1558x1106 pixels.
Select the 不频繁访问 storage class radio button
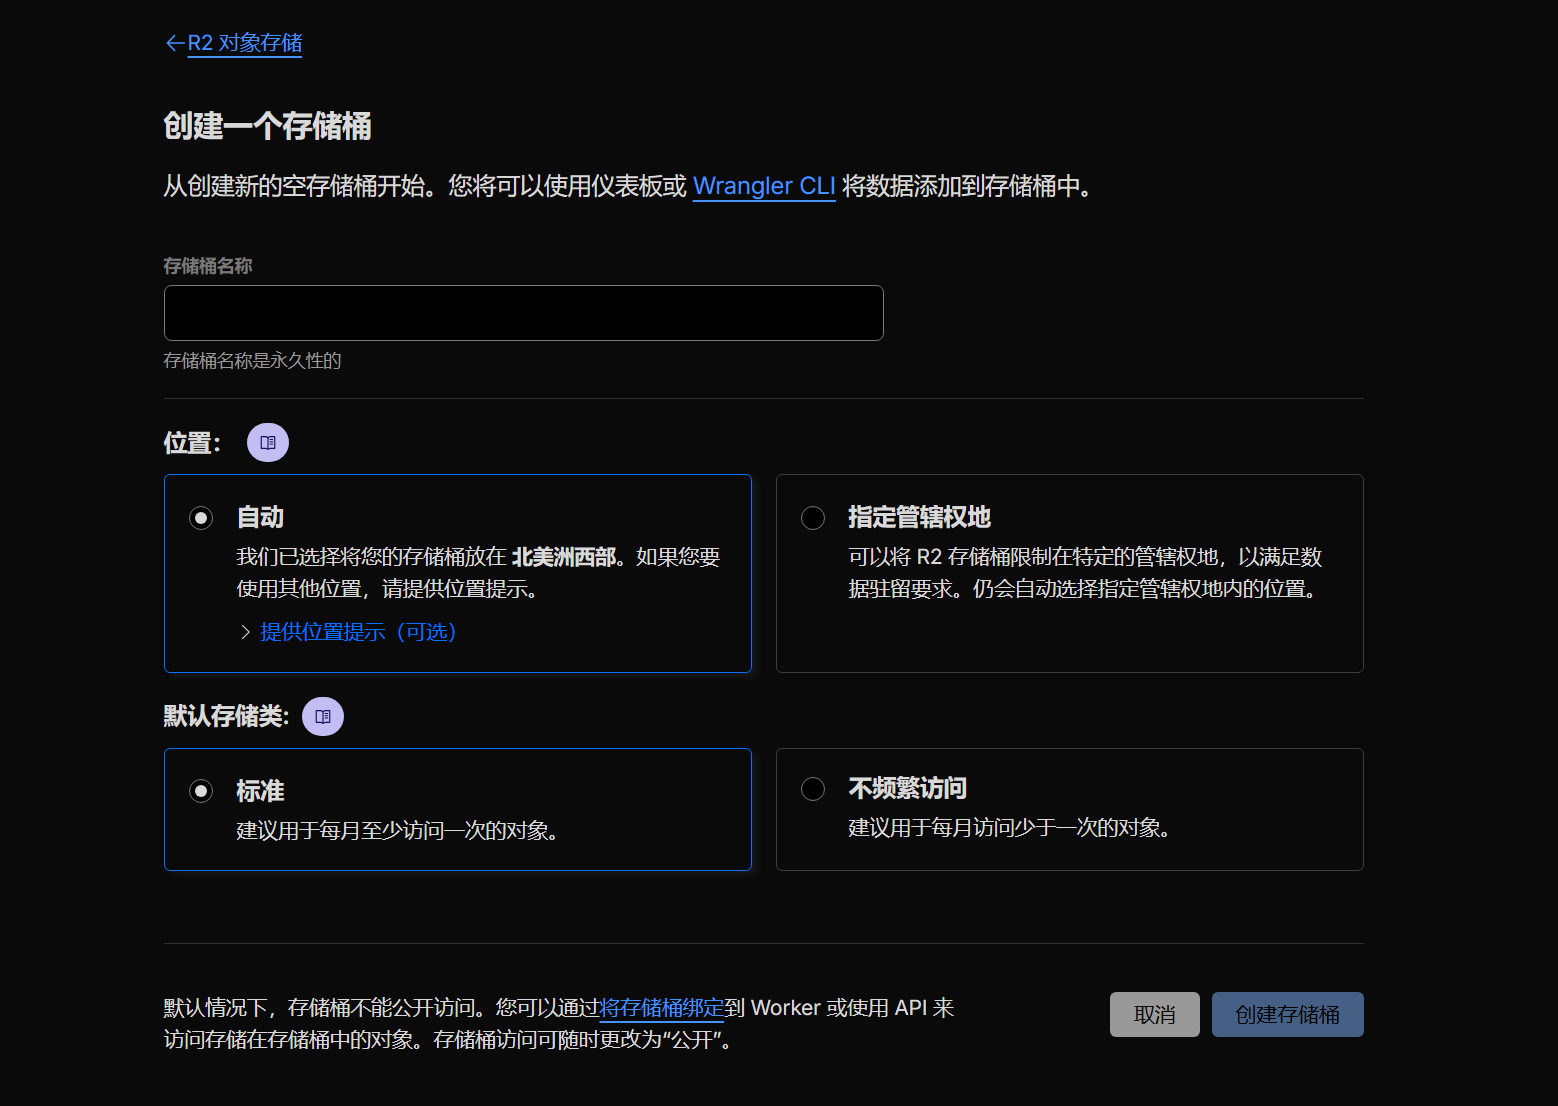pyautogui.click(x=813, y=789)
